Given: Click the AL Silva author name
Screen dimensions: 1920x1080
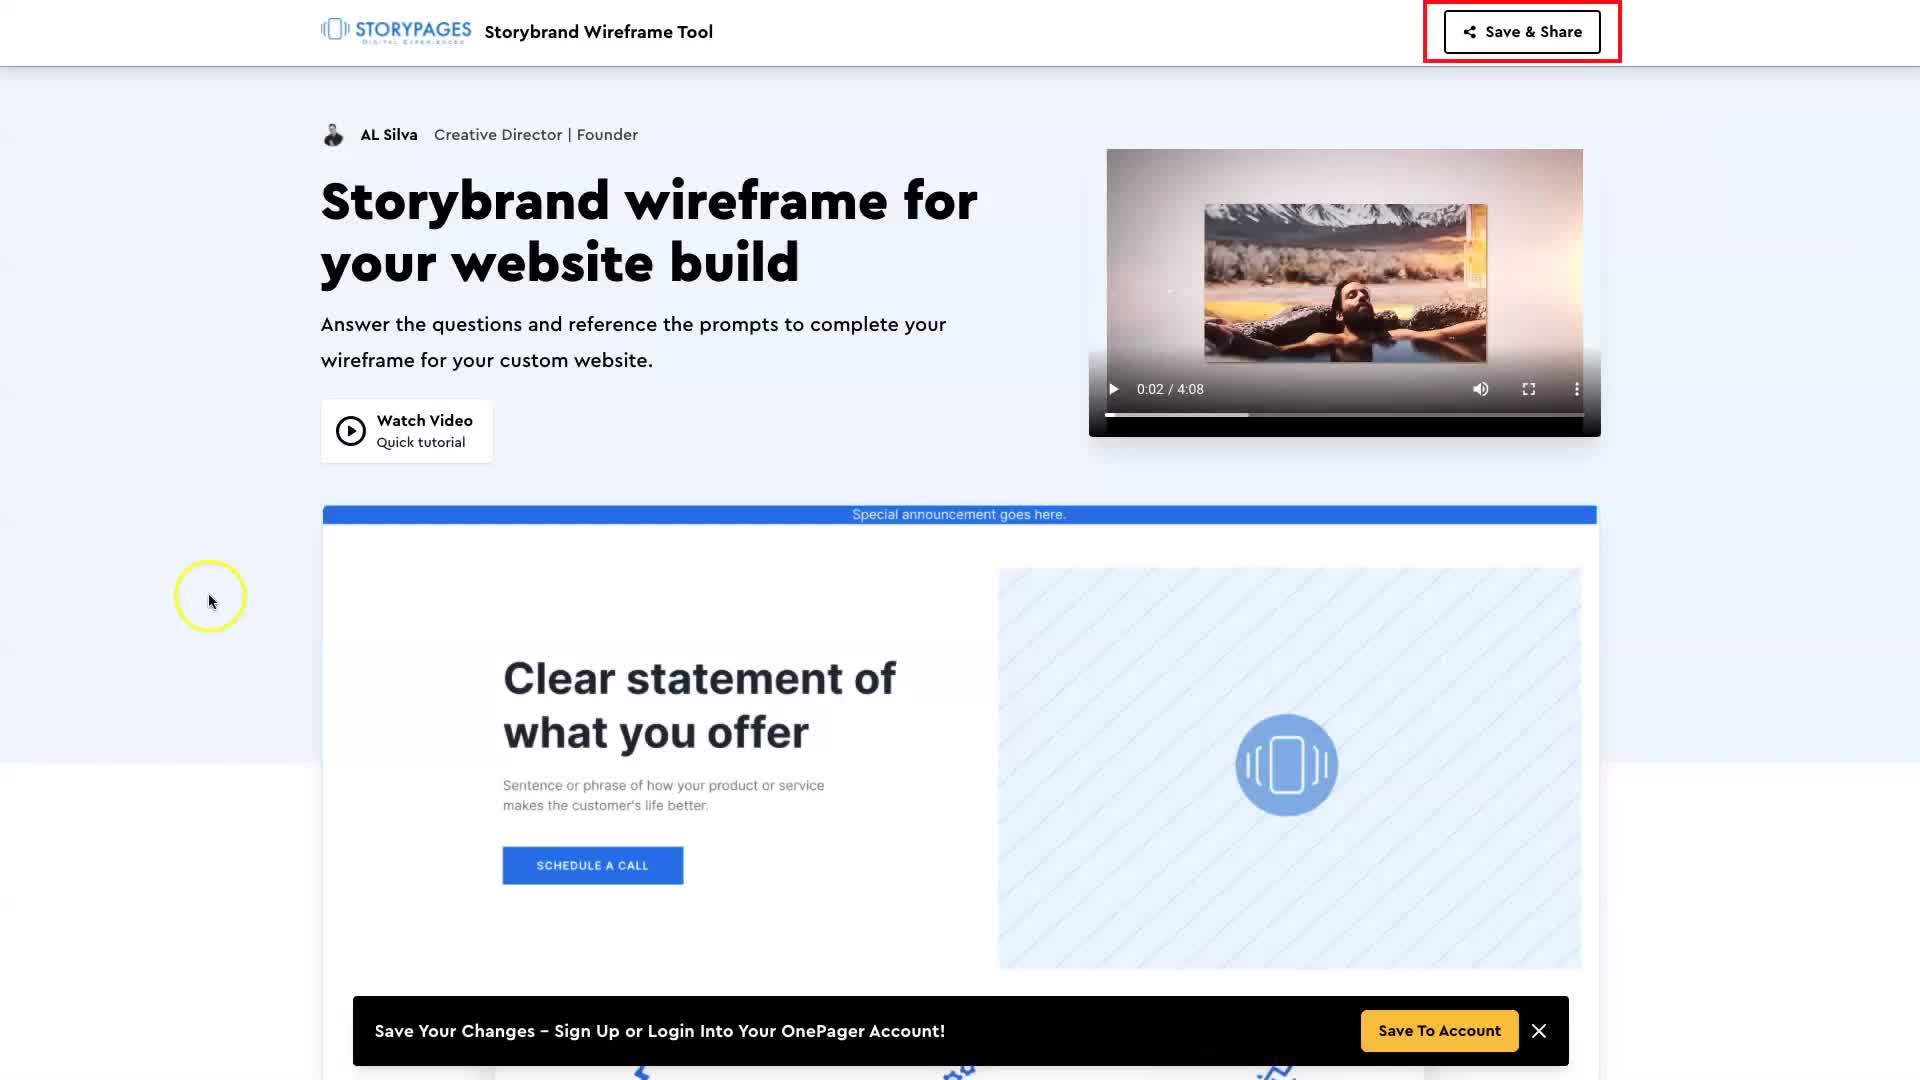Looking at the screenshot, I should [388, 135].
